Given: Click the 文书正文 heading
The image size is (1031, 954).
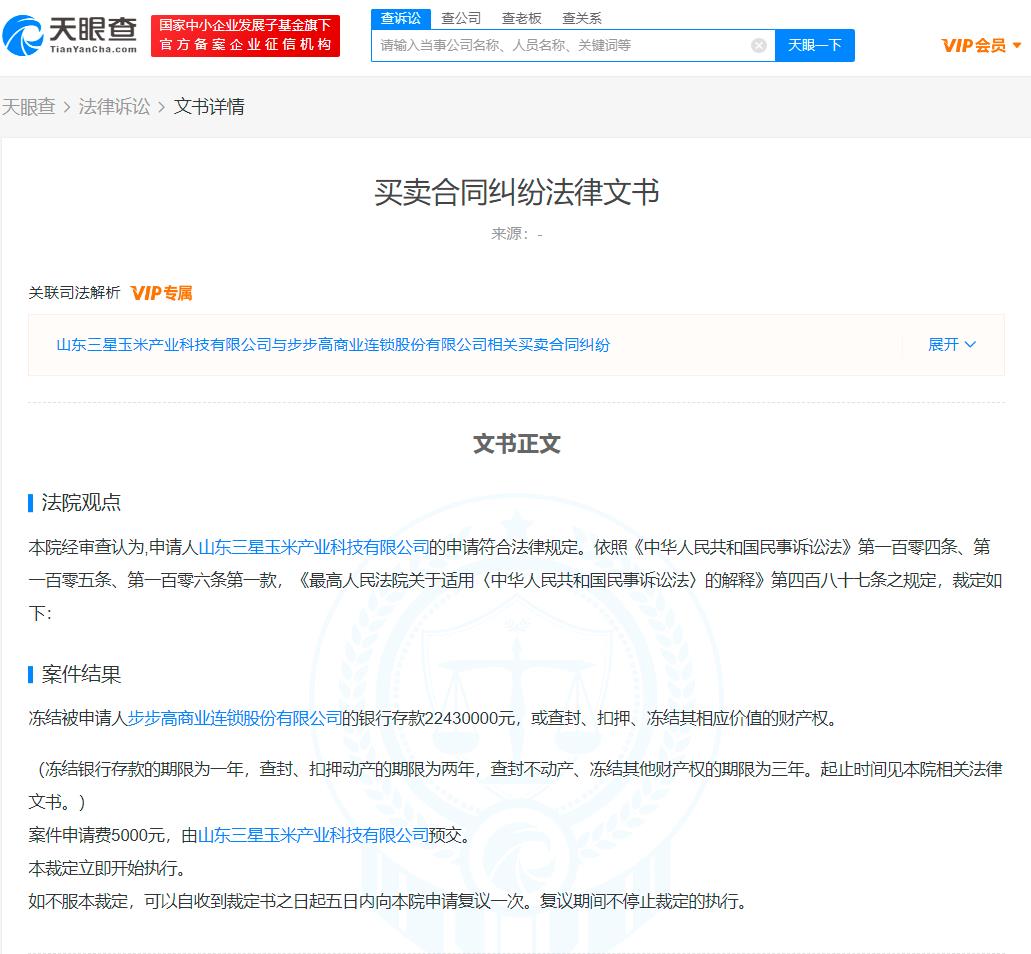Looking at the screenshot, I should tap(517, 444).
